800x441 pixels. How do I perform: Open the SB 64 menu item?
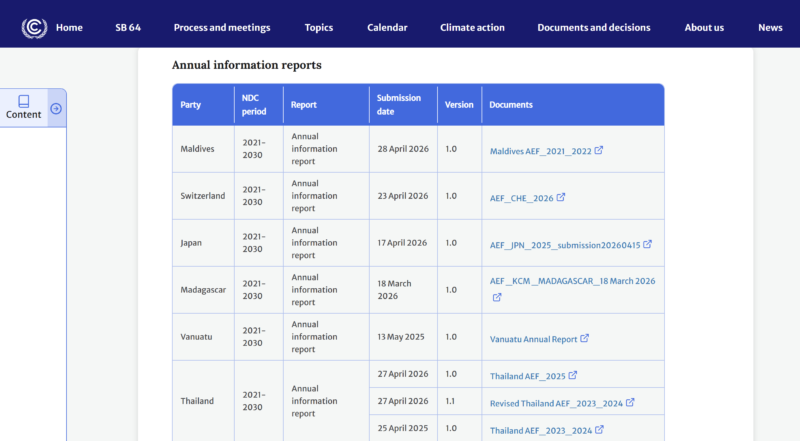point(128,27)
